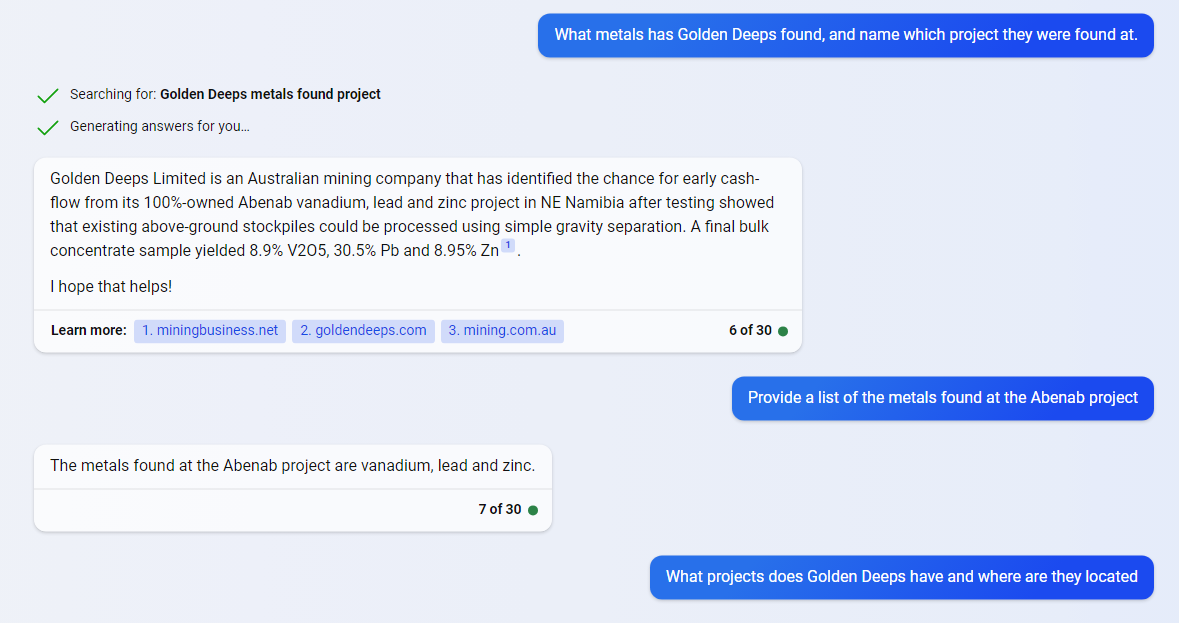
Task: Select the 'Provide a list of the metals' message
Action: pos(942,398)
